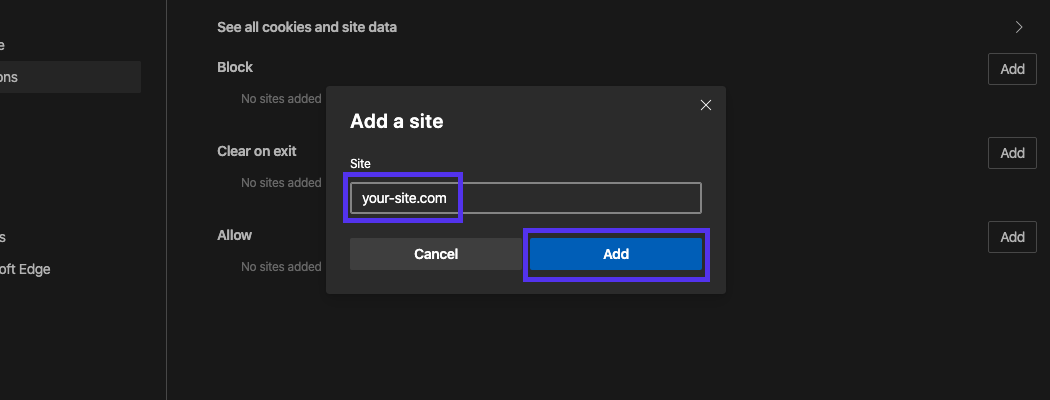The width and height of the screenshot is (1050, 400).
Task: Open the sidebar item ending in "oft Edge"
Action: (x=25, y=269)
